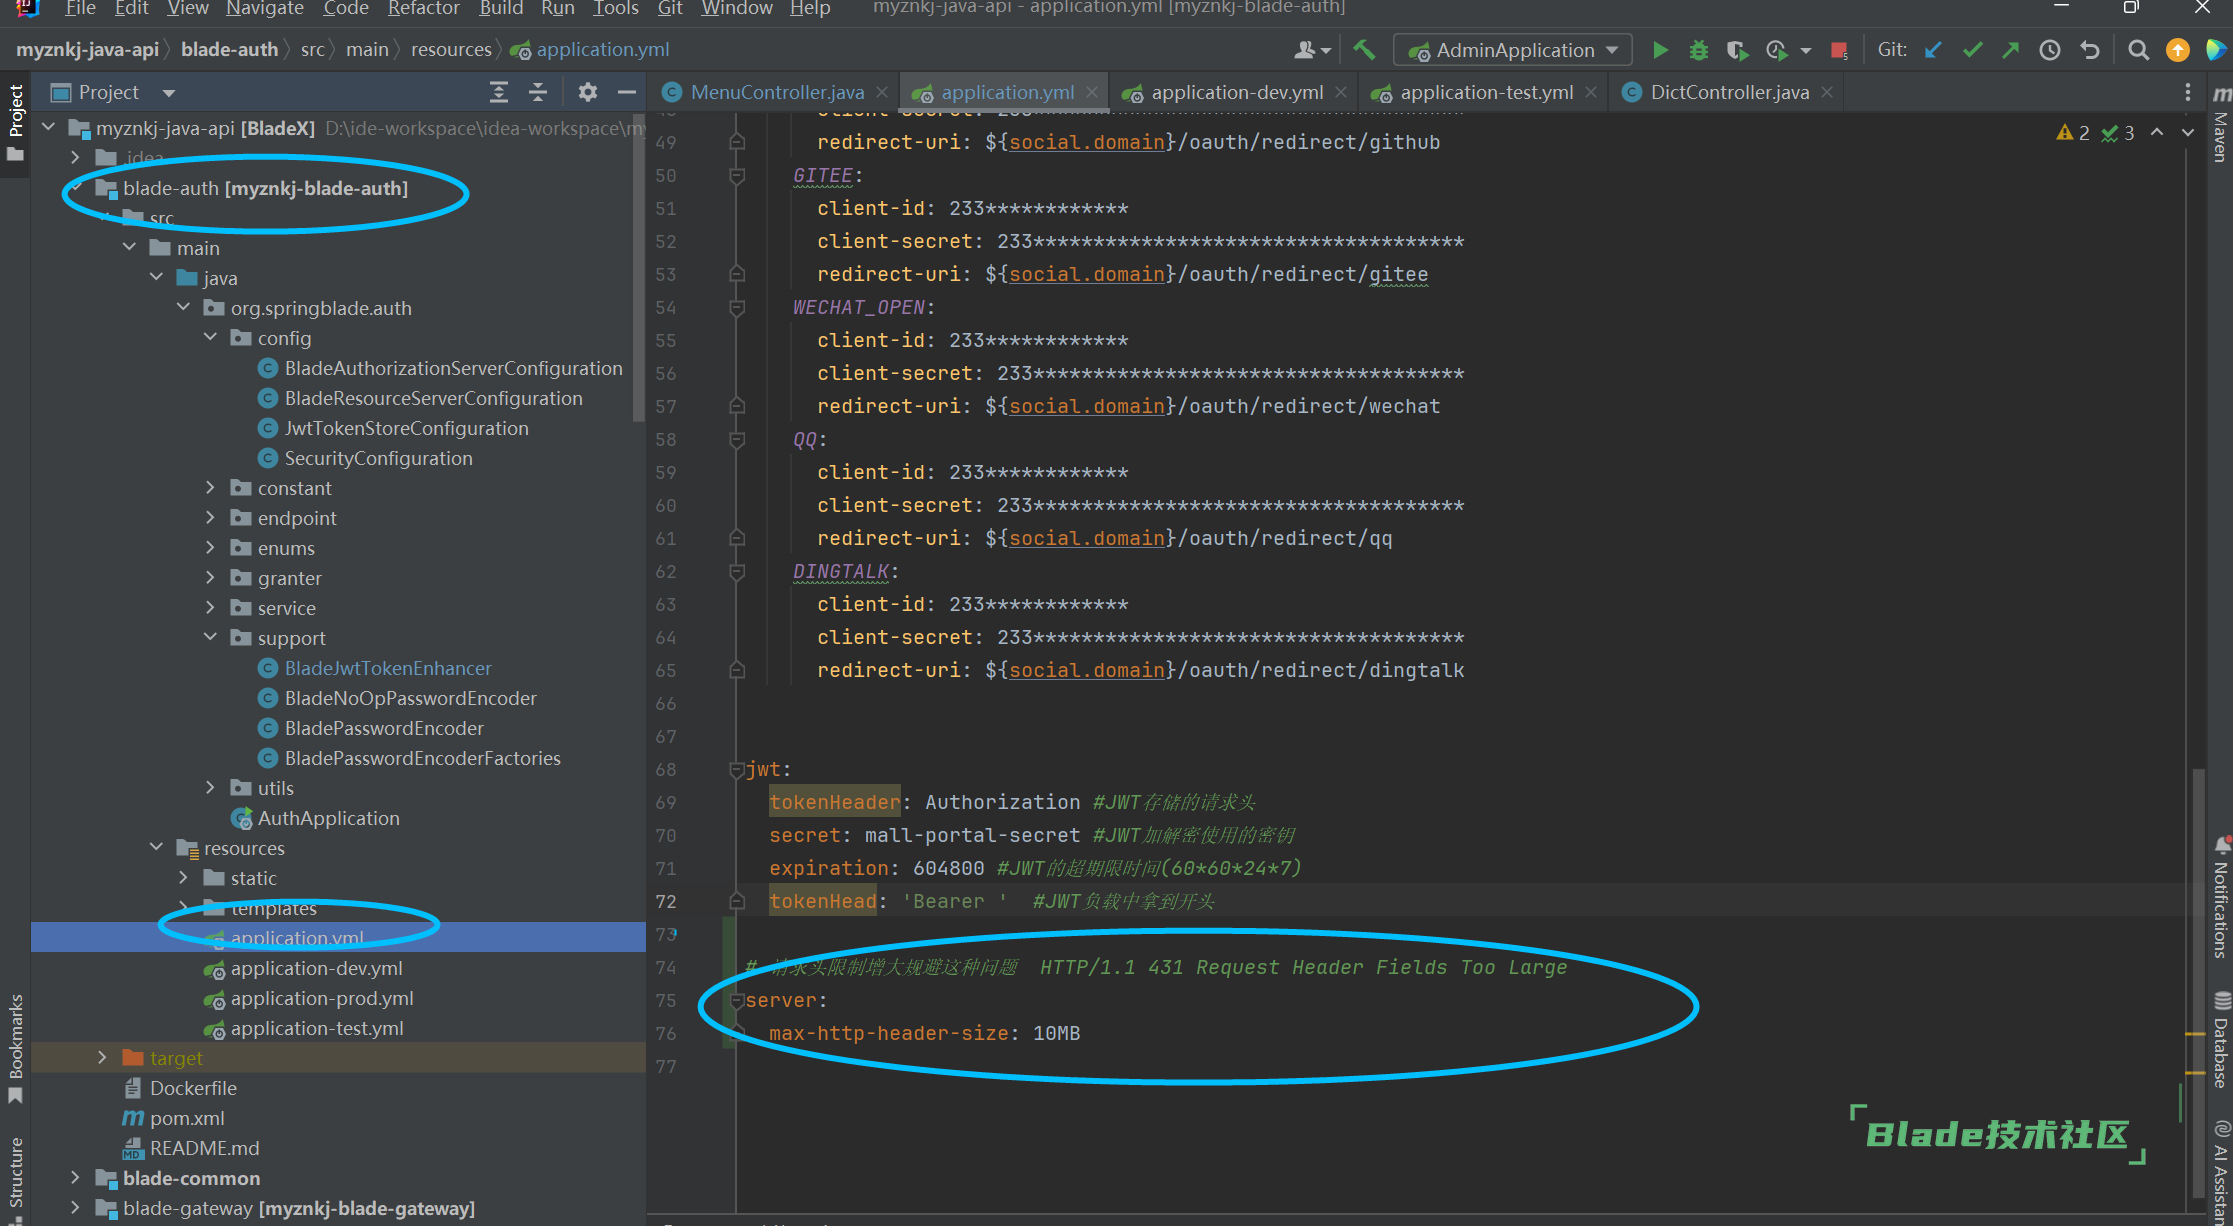
Task: Switch to DictController.java tab
Action: point(1729,92)
